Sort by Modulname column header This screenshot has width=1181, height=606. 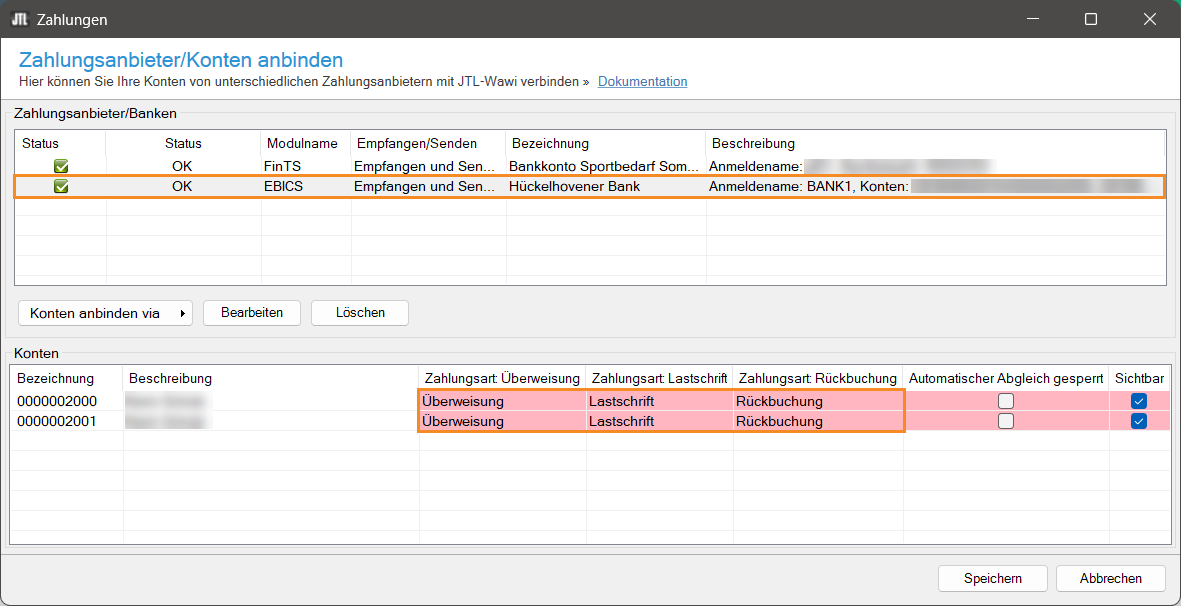coord(302,143)
